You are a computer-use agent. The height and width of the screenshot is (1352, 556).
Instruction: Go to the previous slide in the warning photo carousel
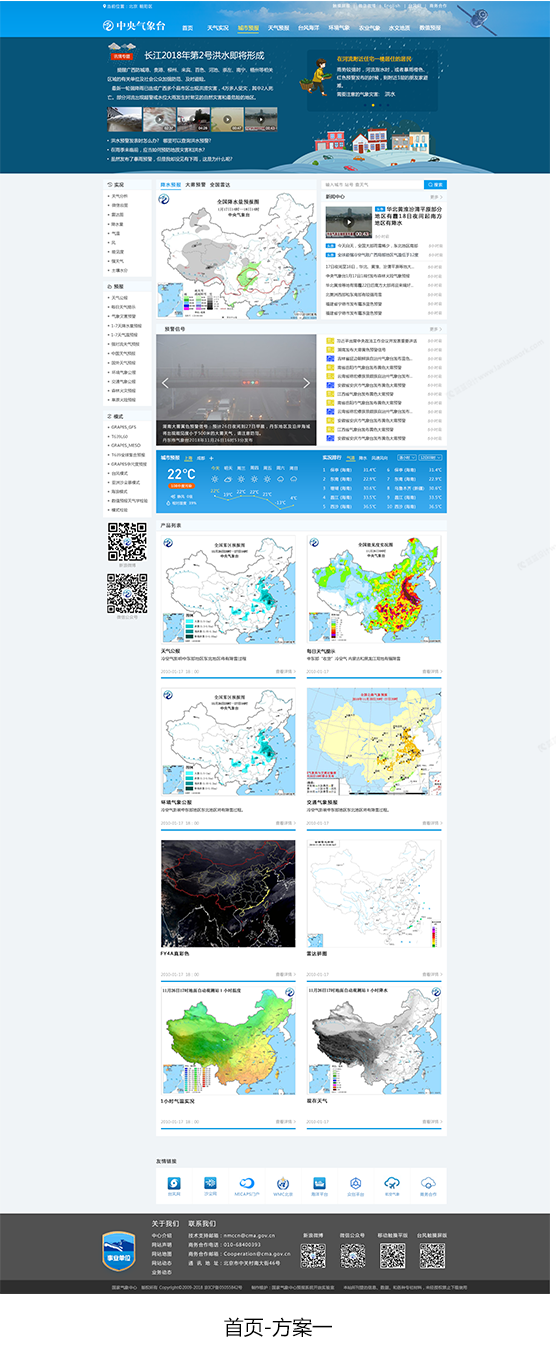[x=167, y=383]
